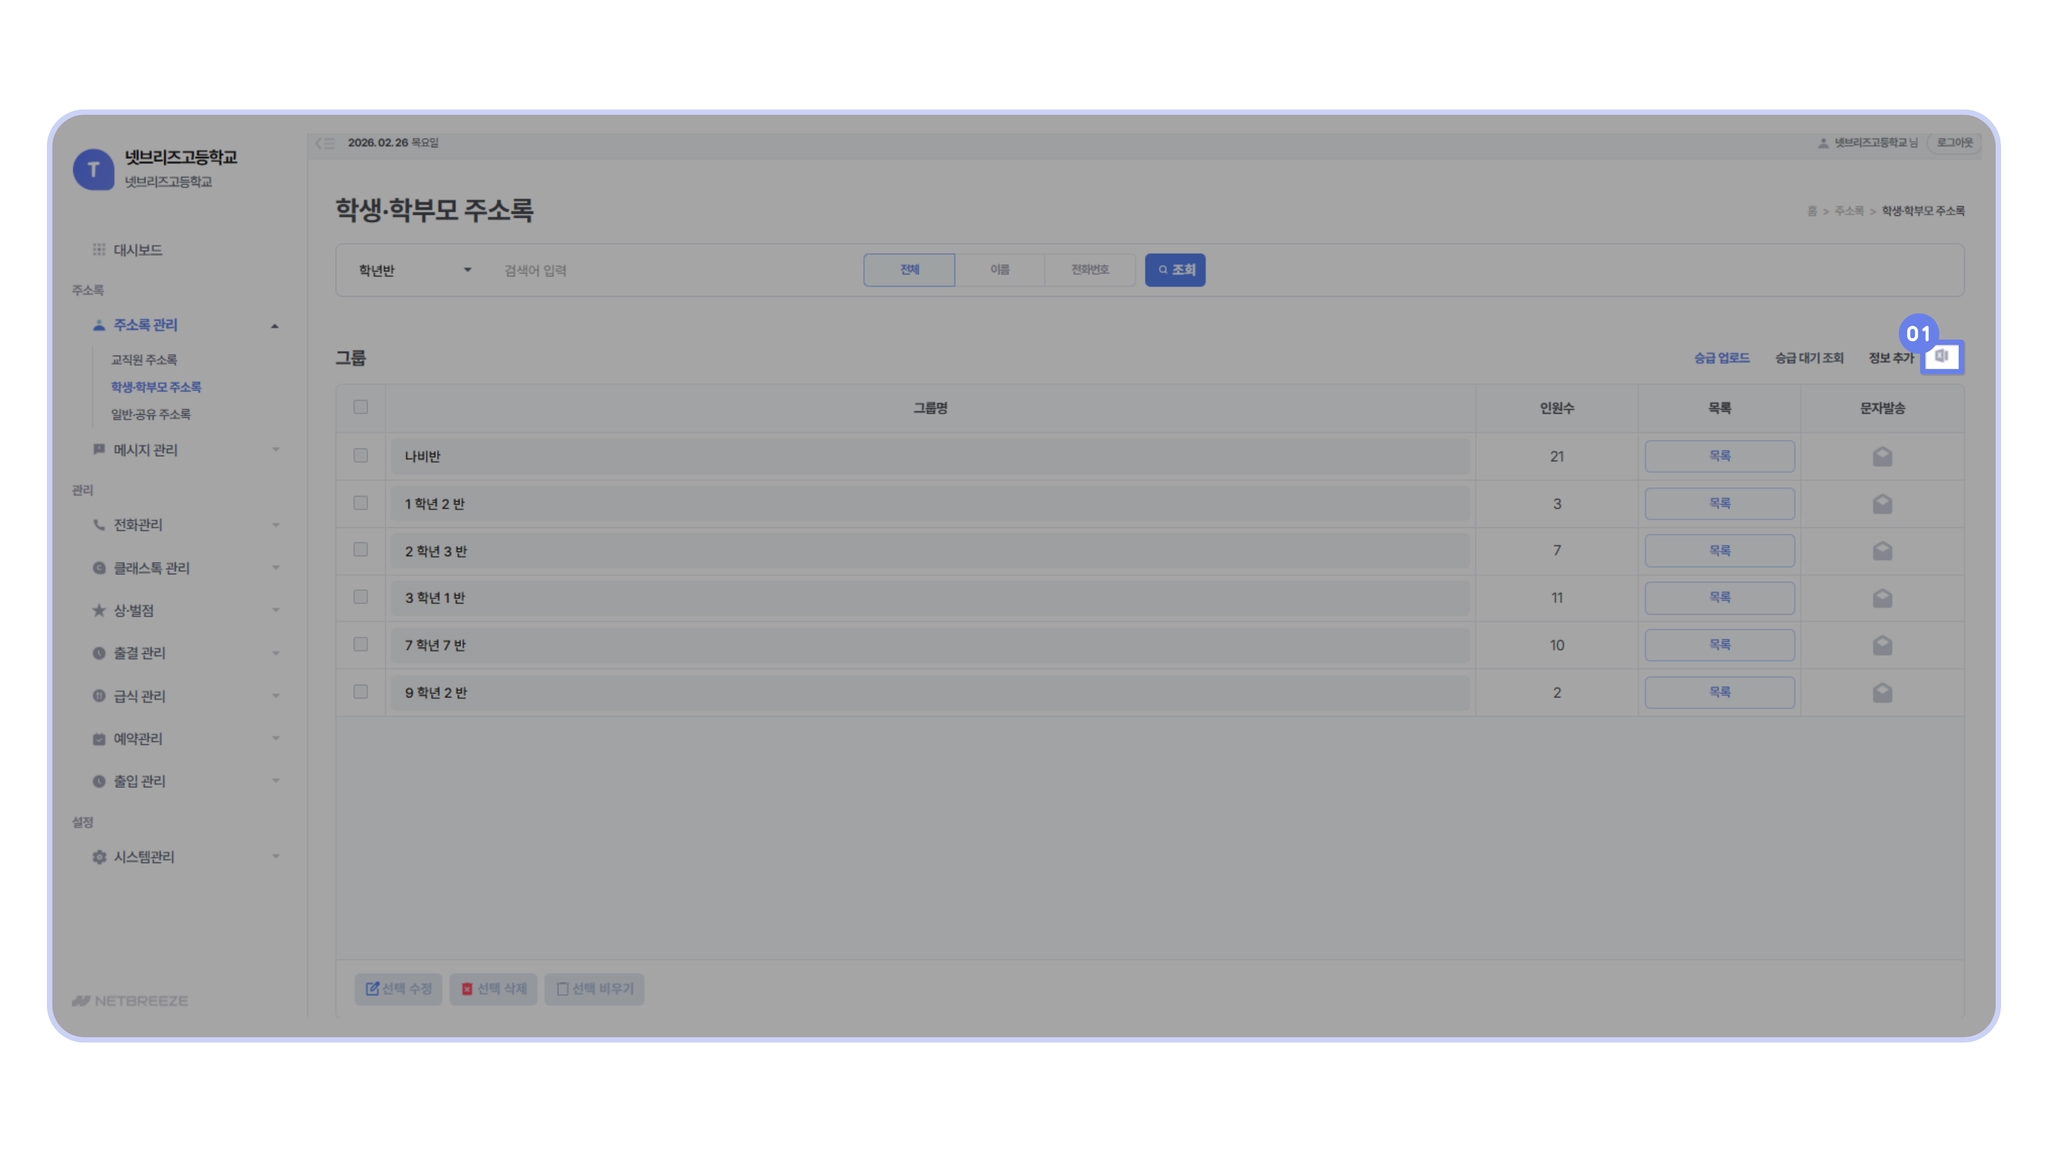
Task: Click the 승급 업로드 link
Action: [x=1721, y=358]
